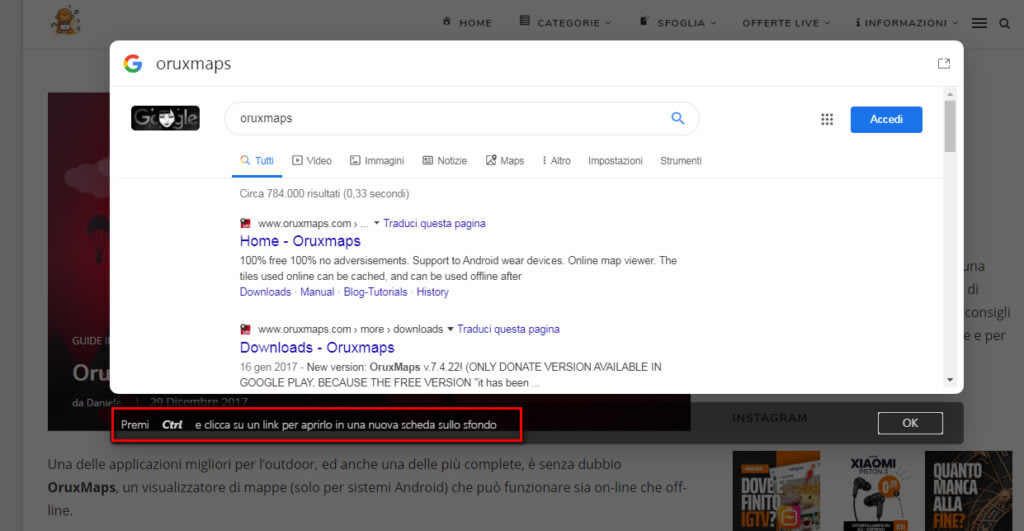1024x531 pixels.
Task: Open the Blog-Tutorials sitelink
Action: click(x=376, y=292)
